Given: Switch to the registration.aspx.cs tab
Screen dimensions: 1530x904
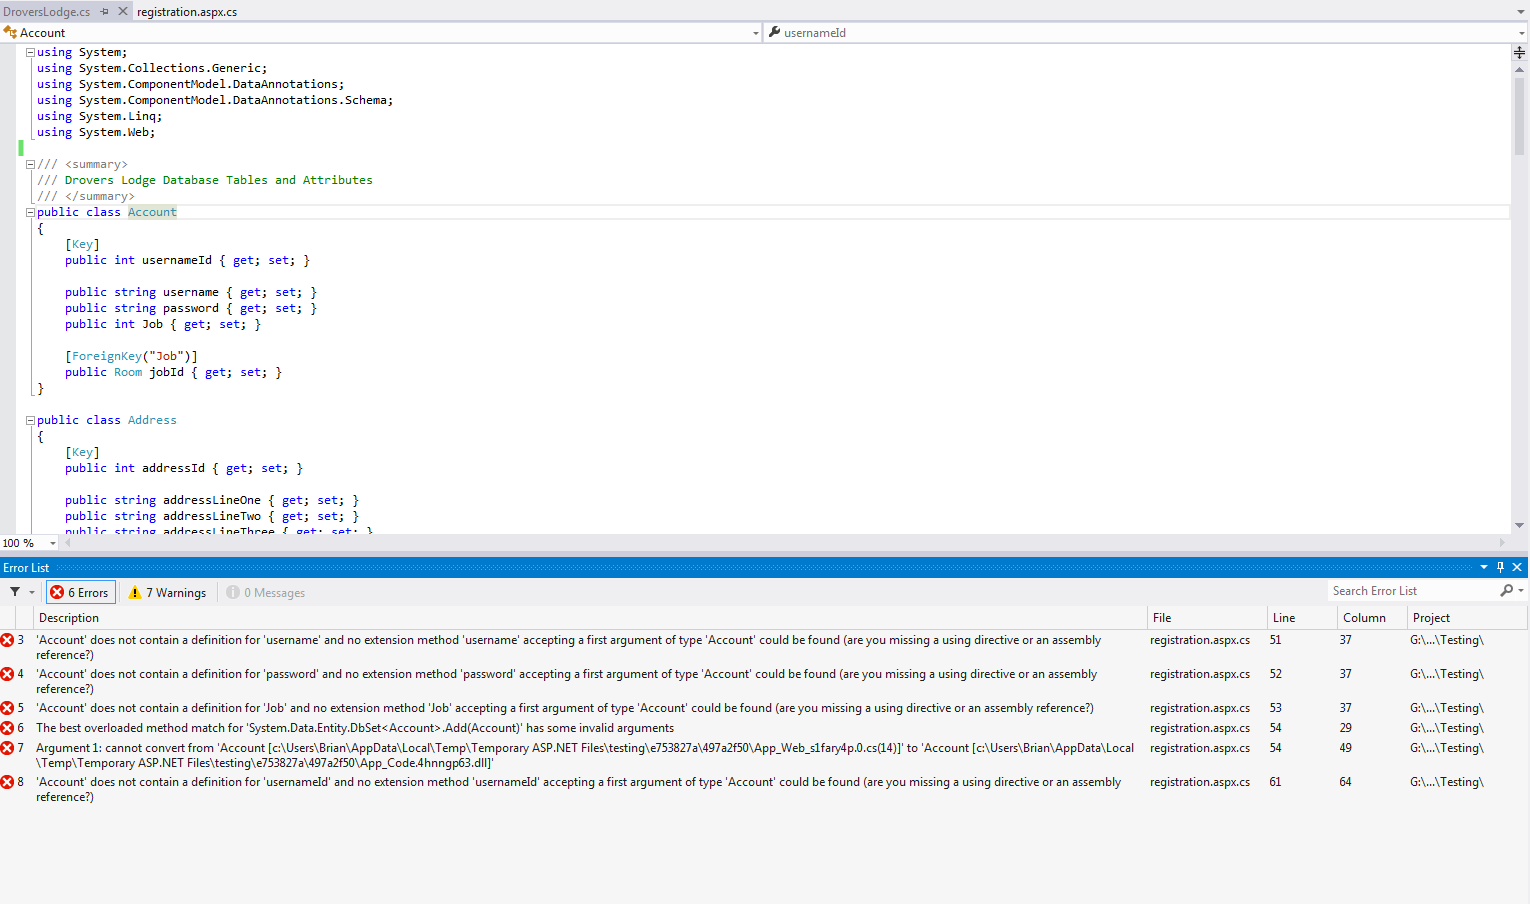Looking at the screenshot, I should coord(187,12).
